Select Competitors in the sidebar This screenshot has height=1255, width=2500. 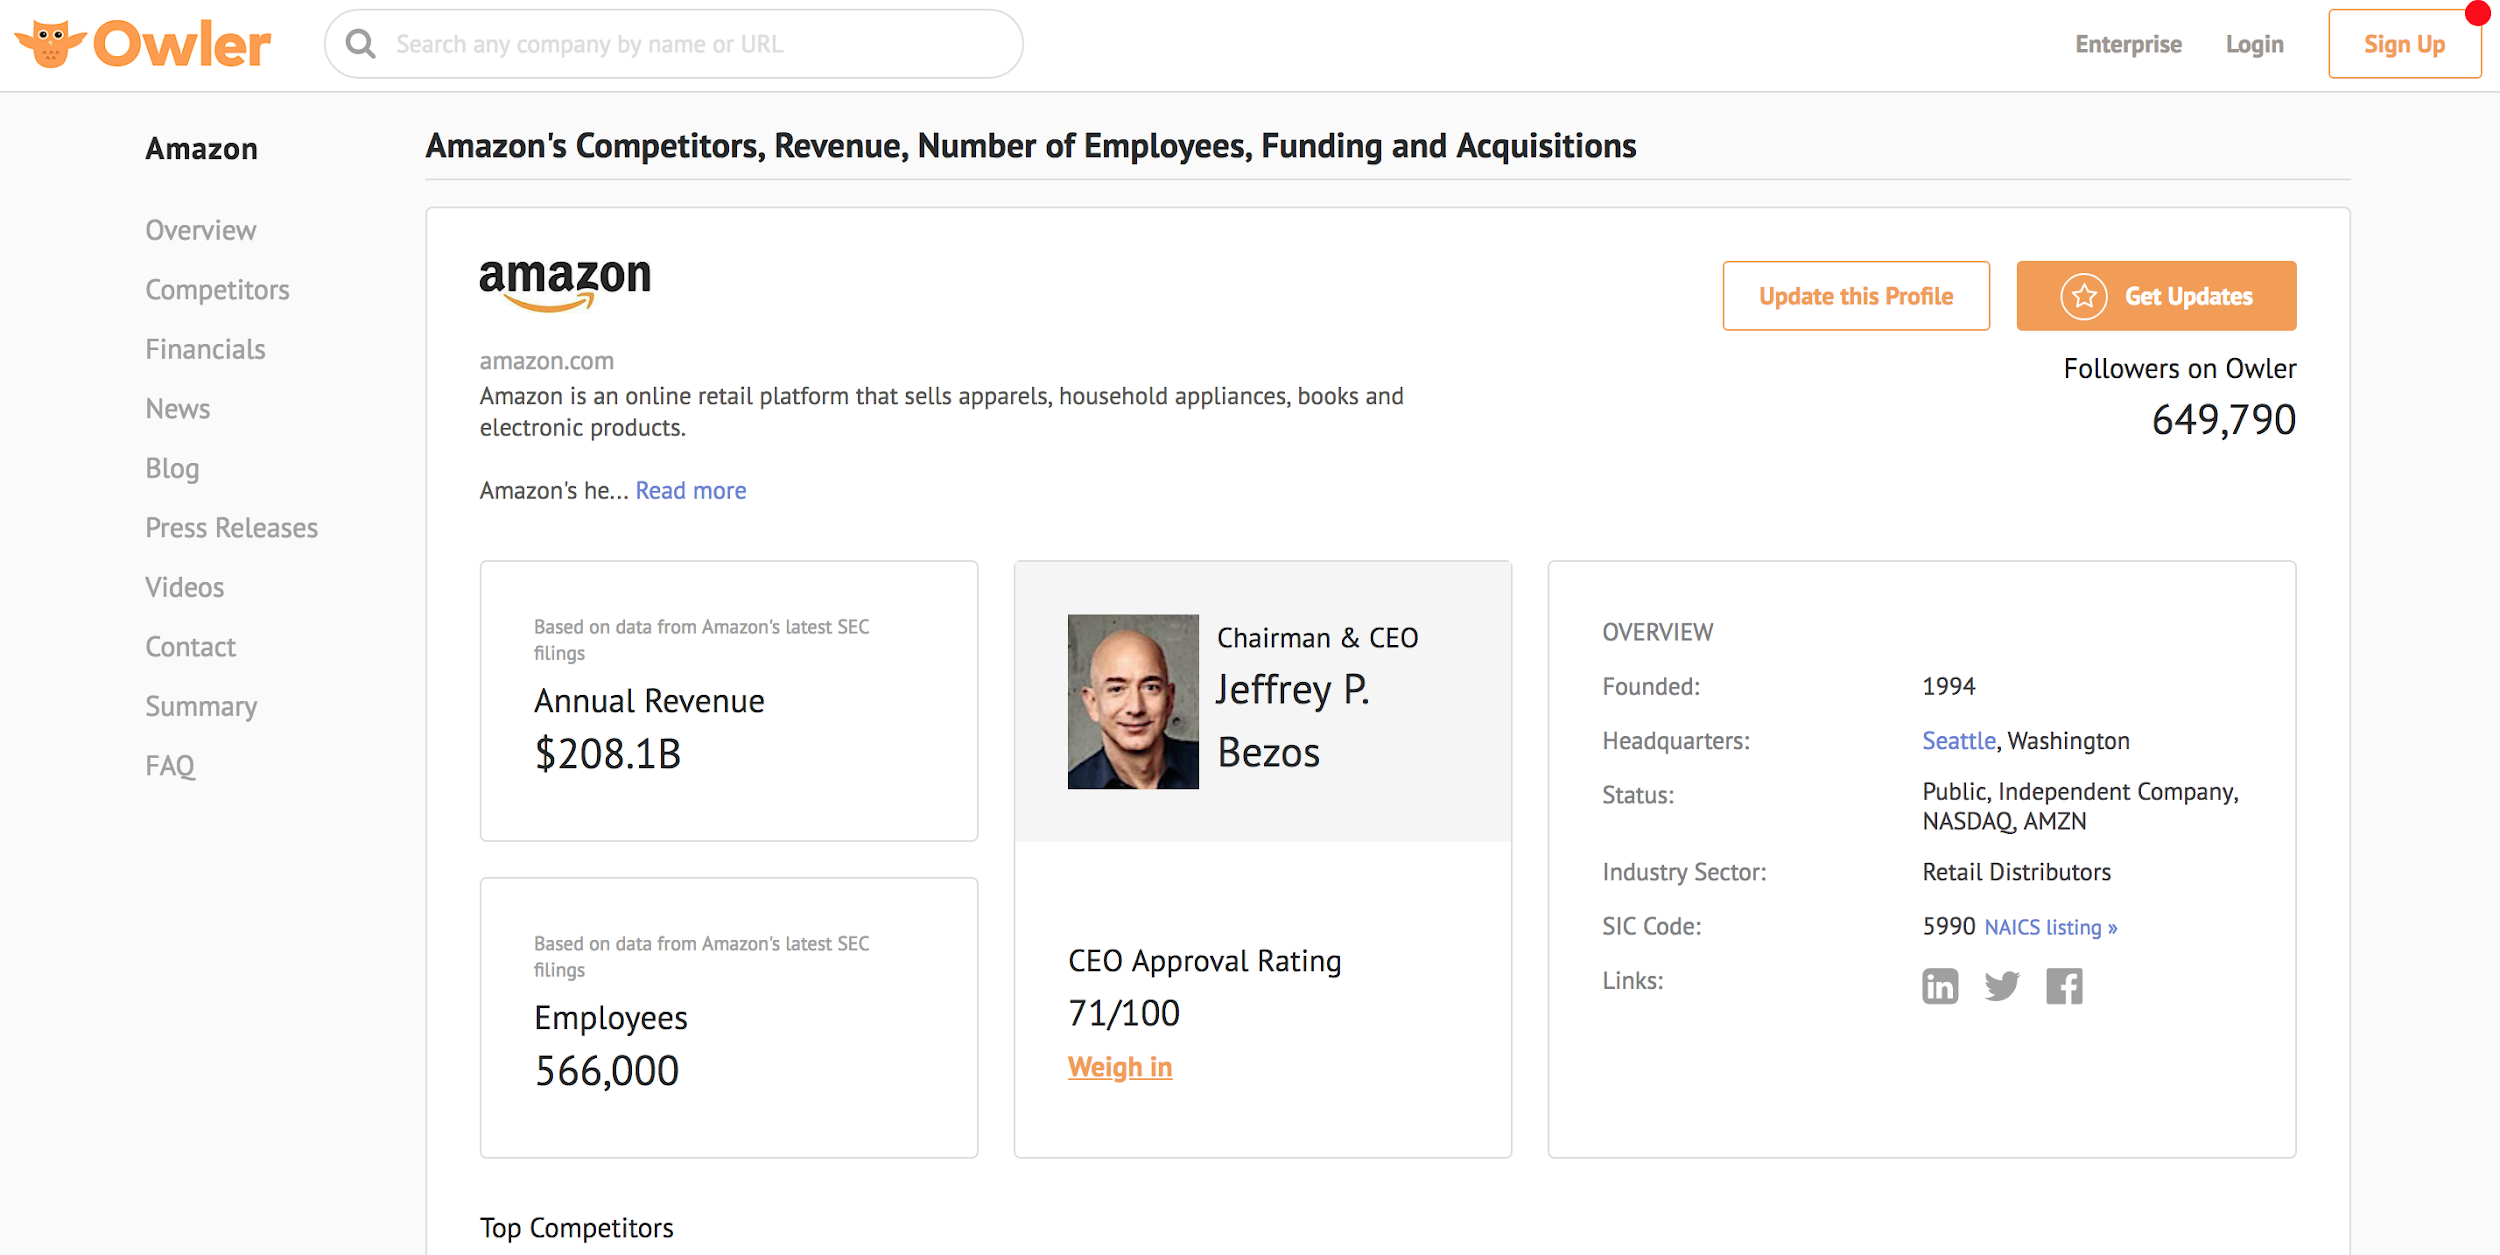[217, 290]
